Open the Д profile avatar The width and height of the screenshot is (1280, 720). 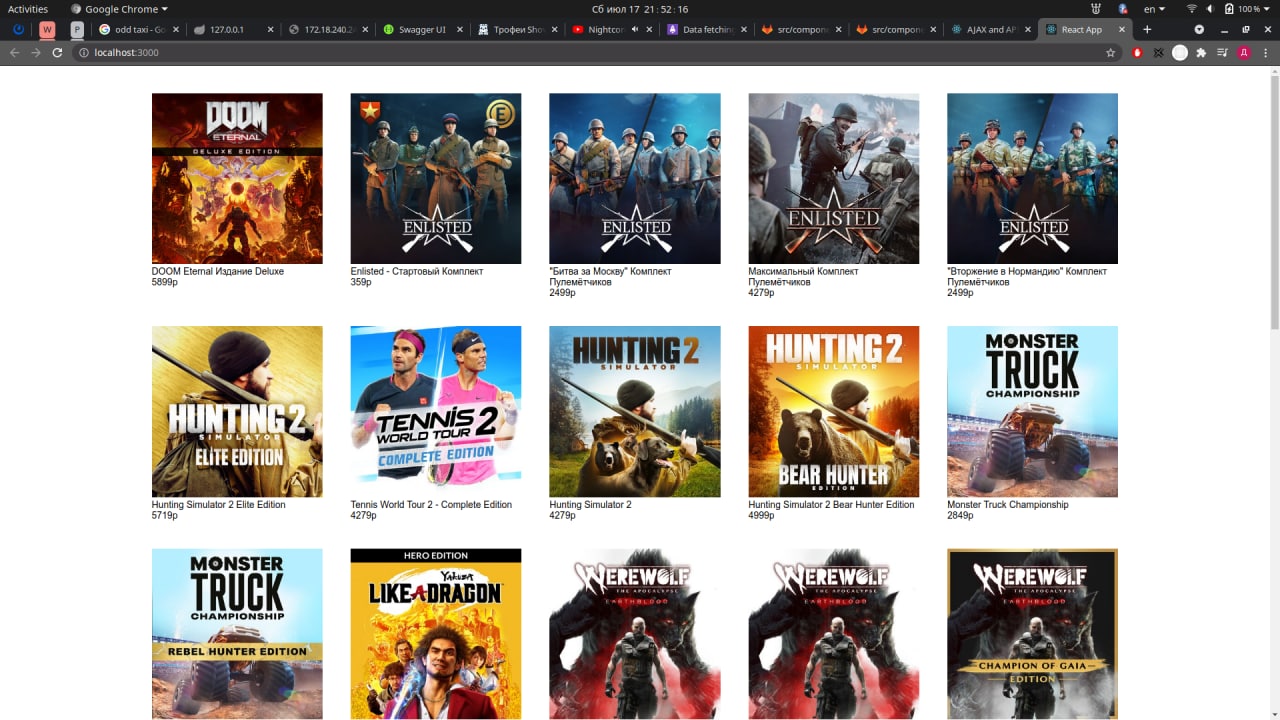[x=1244, y=52]
